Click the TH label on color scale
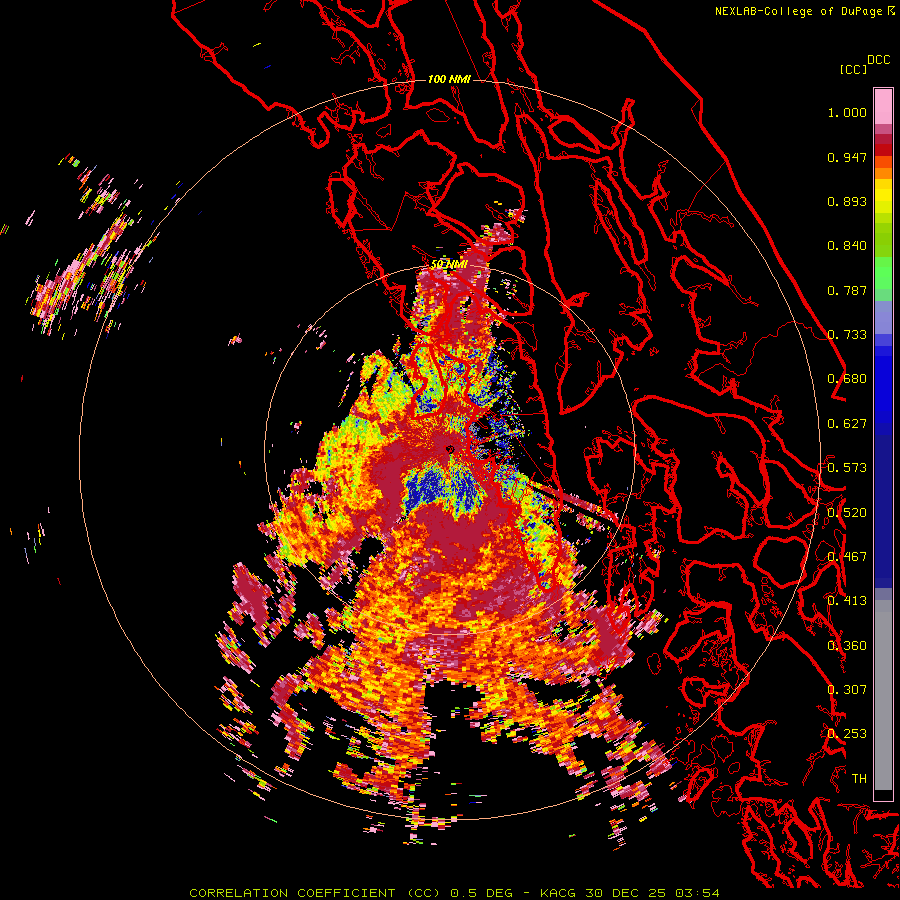 [x=859, y=778]
